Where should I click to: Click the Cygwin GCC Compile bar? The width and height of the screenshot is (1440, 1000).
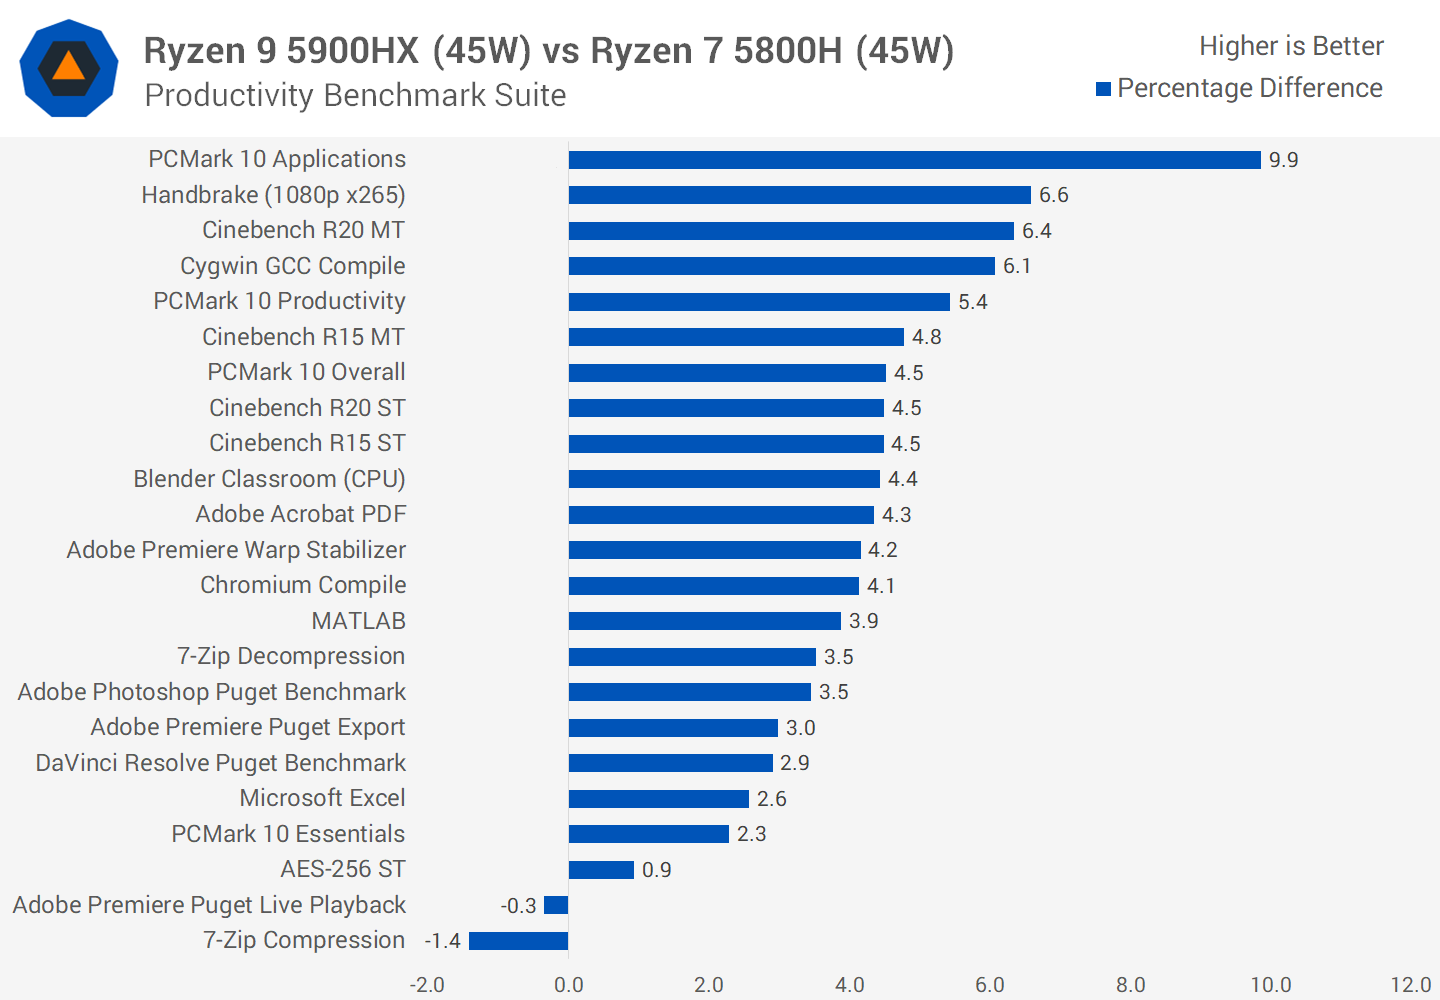pos(781,266)
